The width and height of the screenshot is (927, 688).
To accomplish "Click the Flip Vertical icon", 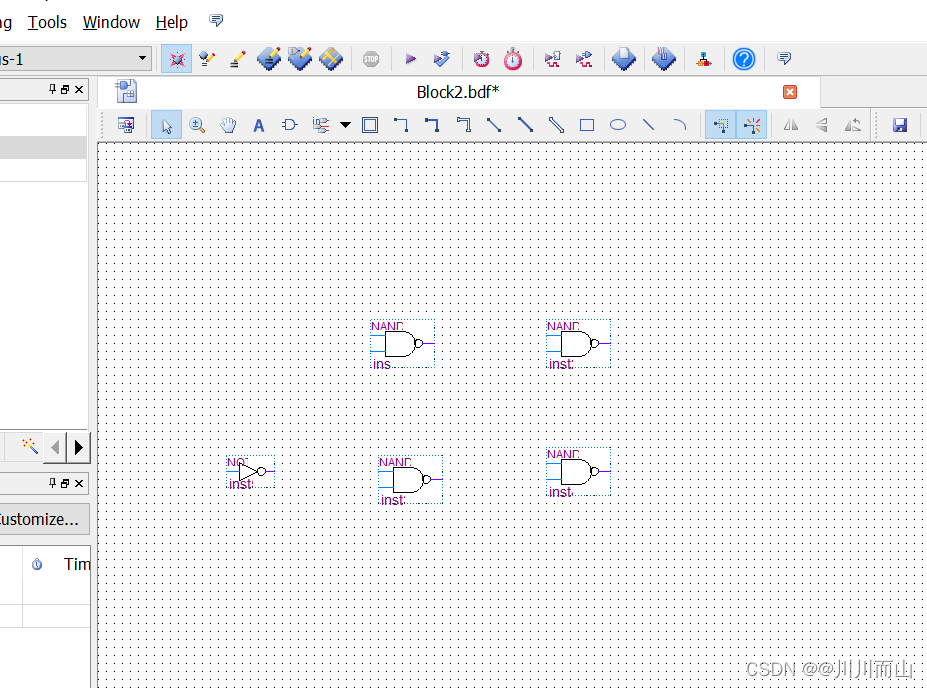I will coord(822,125).
